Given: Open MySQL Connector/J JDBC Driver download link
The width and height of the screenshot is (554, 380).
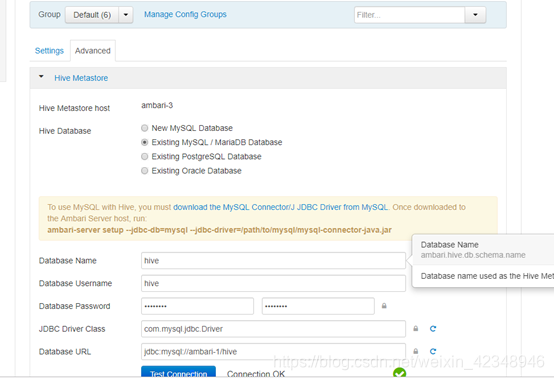Looking at the screenshot, I should [x=281, y=207].
